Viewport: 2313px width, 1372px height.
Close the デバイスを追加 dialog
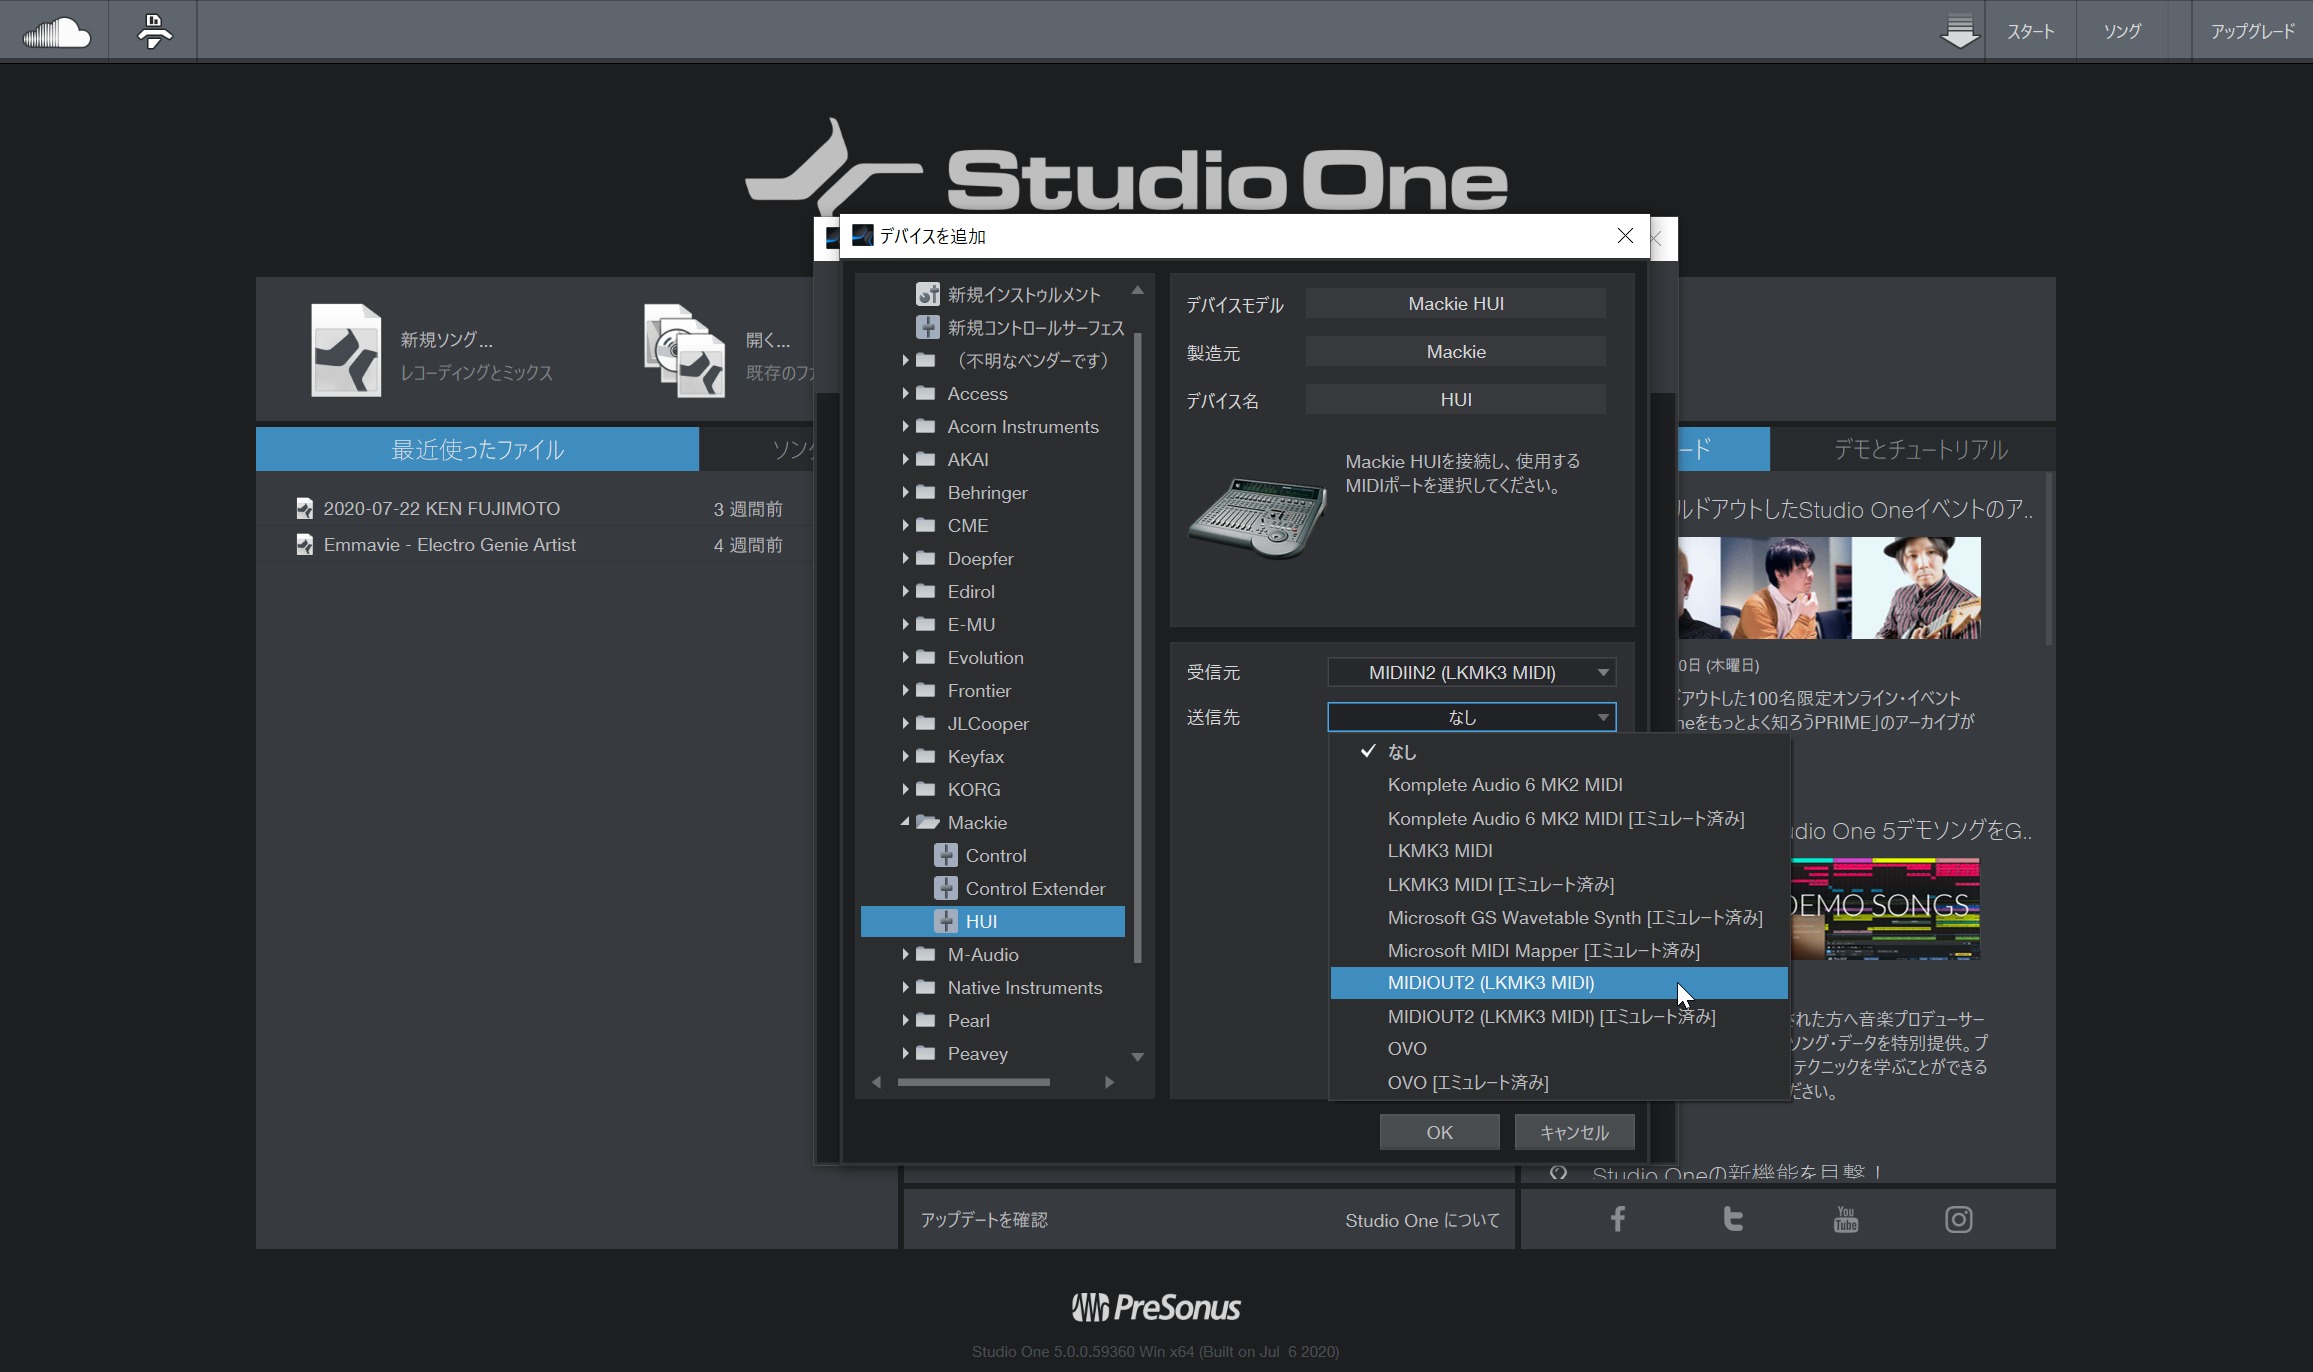(x=1625, y=236)
